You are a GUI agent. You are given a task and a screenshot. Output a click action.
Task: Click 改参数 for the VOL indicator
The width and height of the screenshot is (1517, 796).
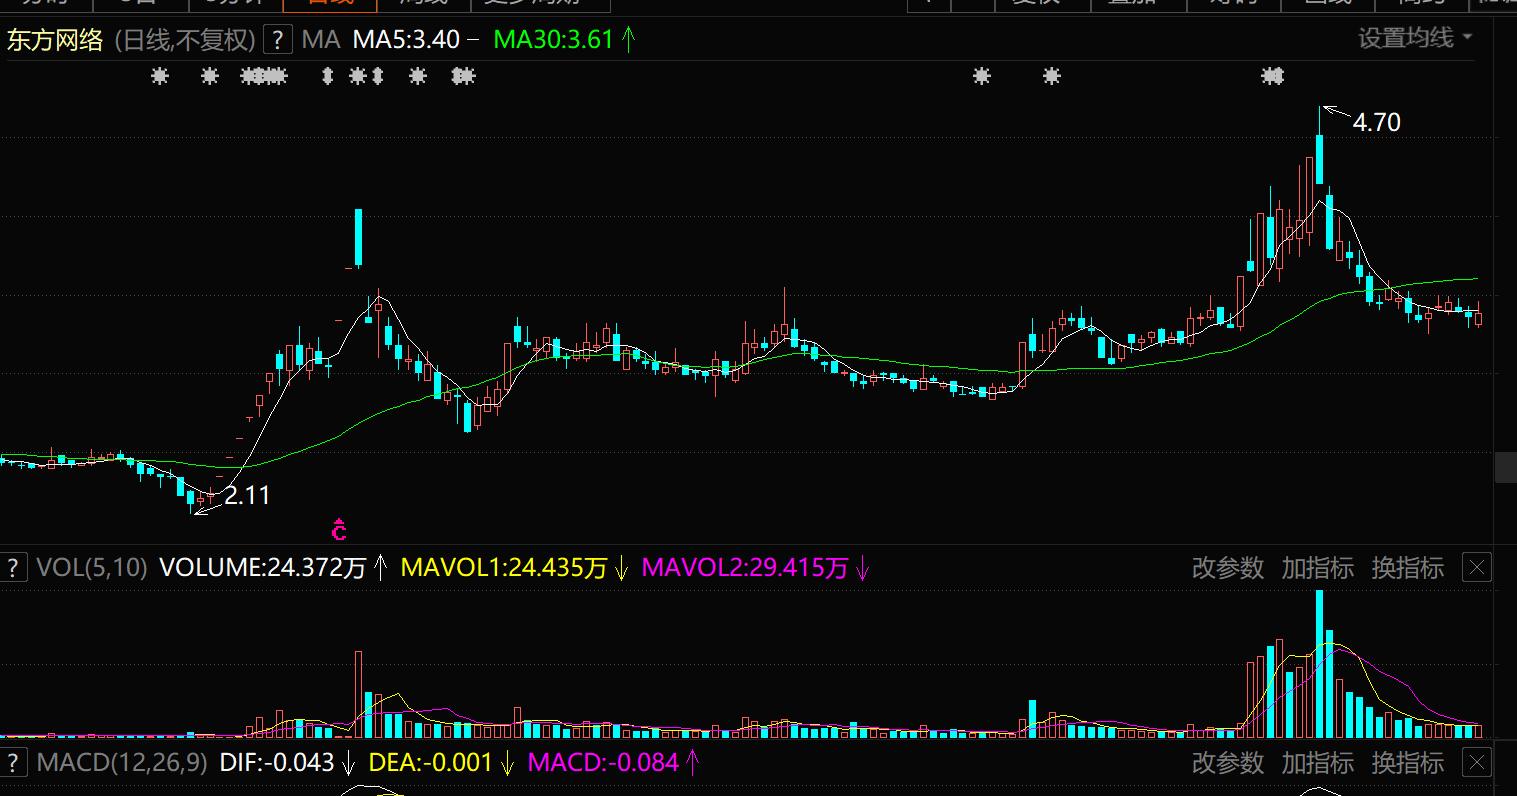(x=1227, y=568)
